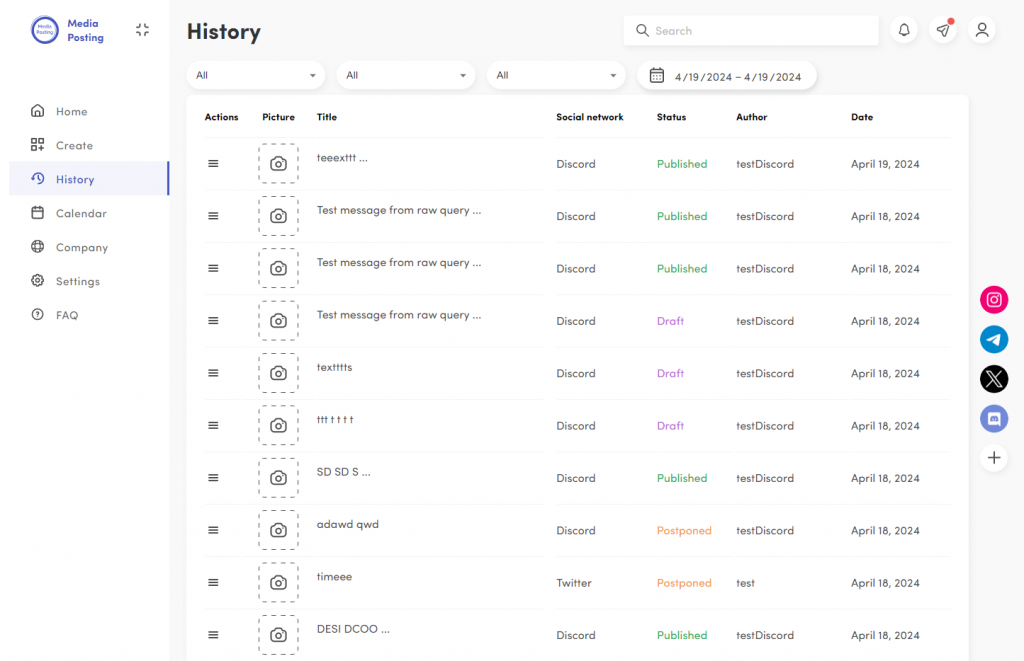Open actions menu for the "teeexttt" post
The image size is (1024, 661).
(x=213, y=163)
